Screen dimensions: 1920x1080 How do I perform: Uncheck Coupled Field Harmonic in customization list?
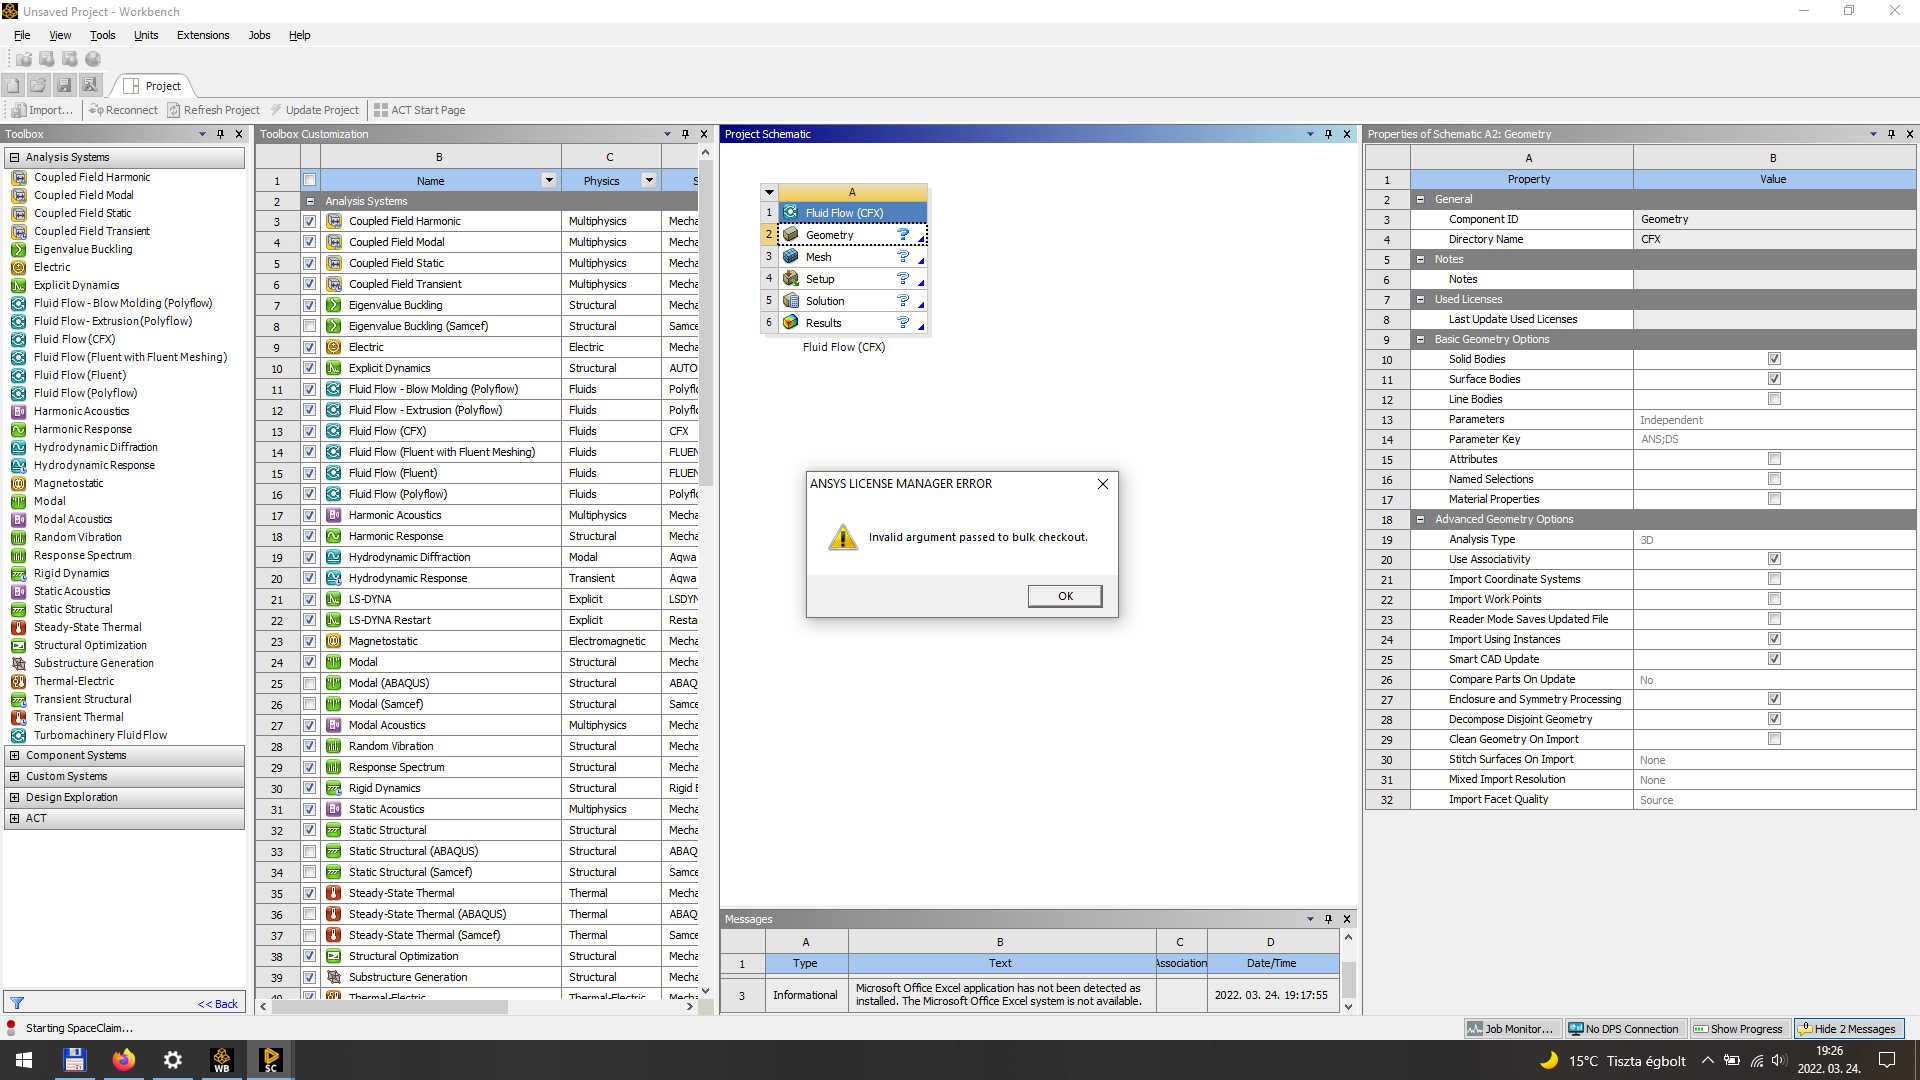coord(309,221)
